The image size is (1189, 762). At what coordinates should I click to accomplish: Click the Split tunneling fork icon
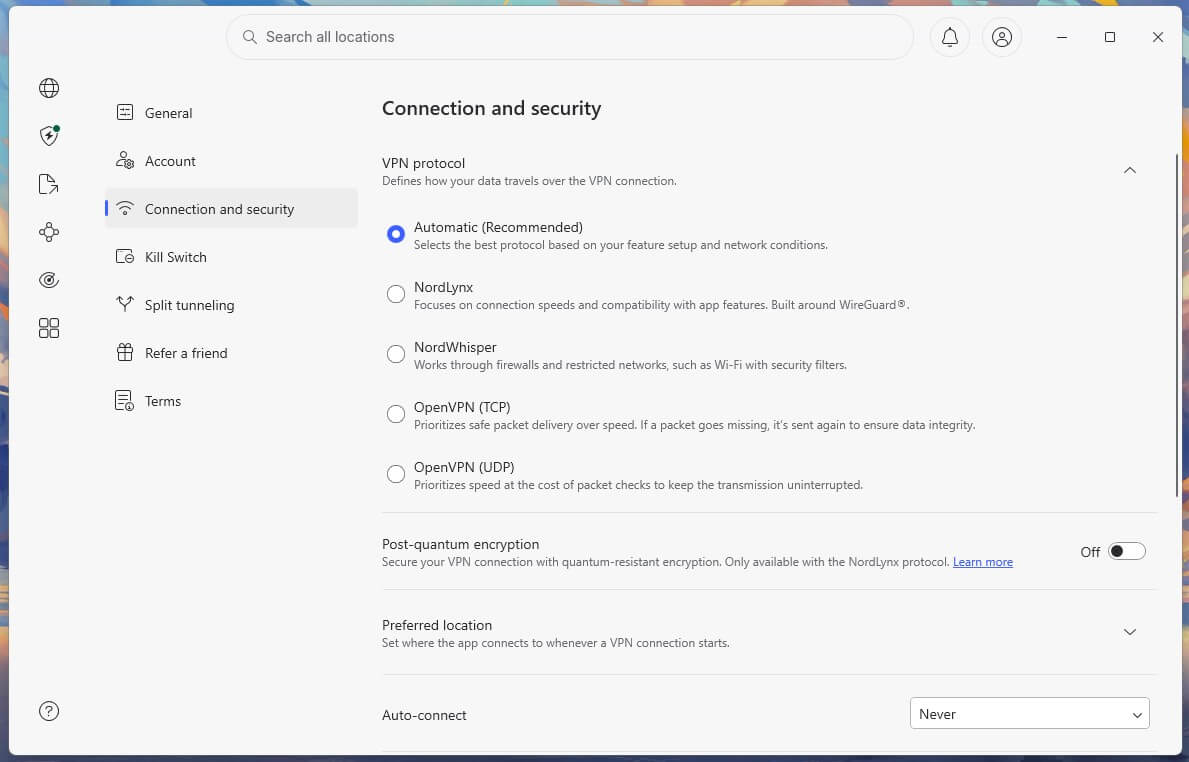125,305
